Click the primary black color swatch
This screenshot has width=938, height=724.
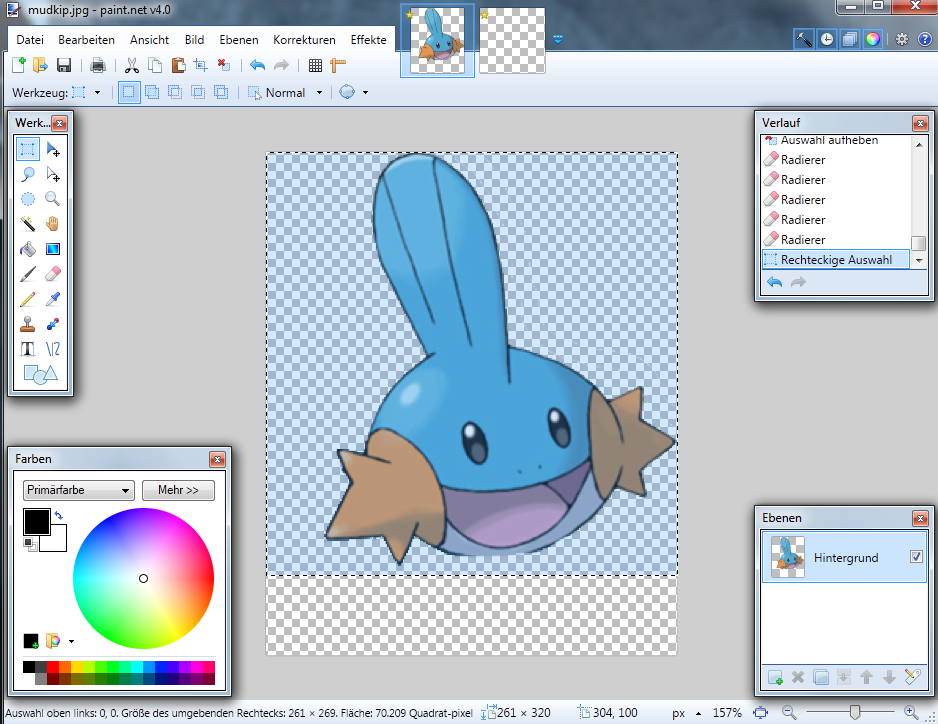[36, 522]
